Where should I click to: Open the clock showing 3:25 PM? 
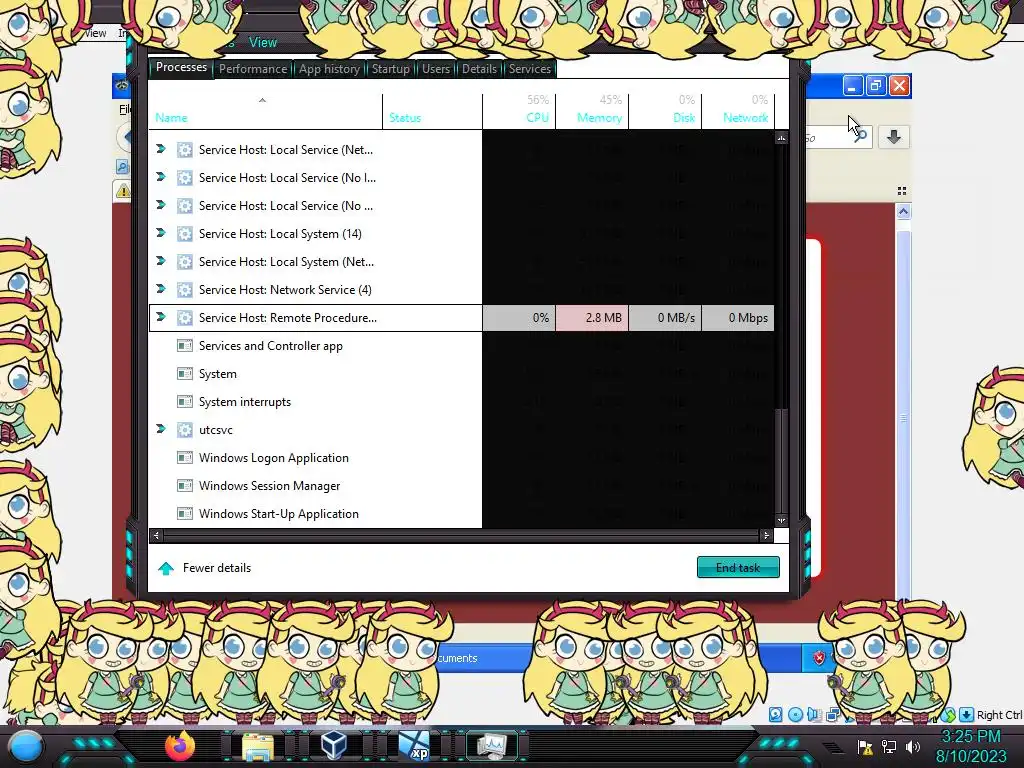pos(971,737)
